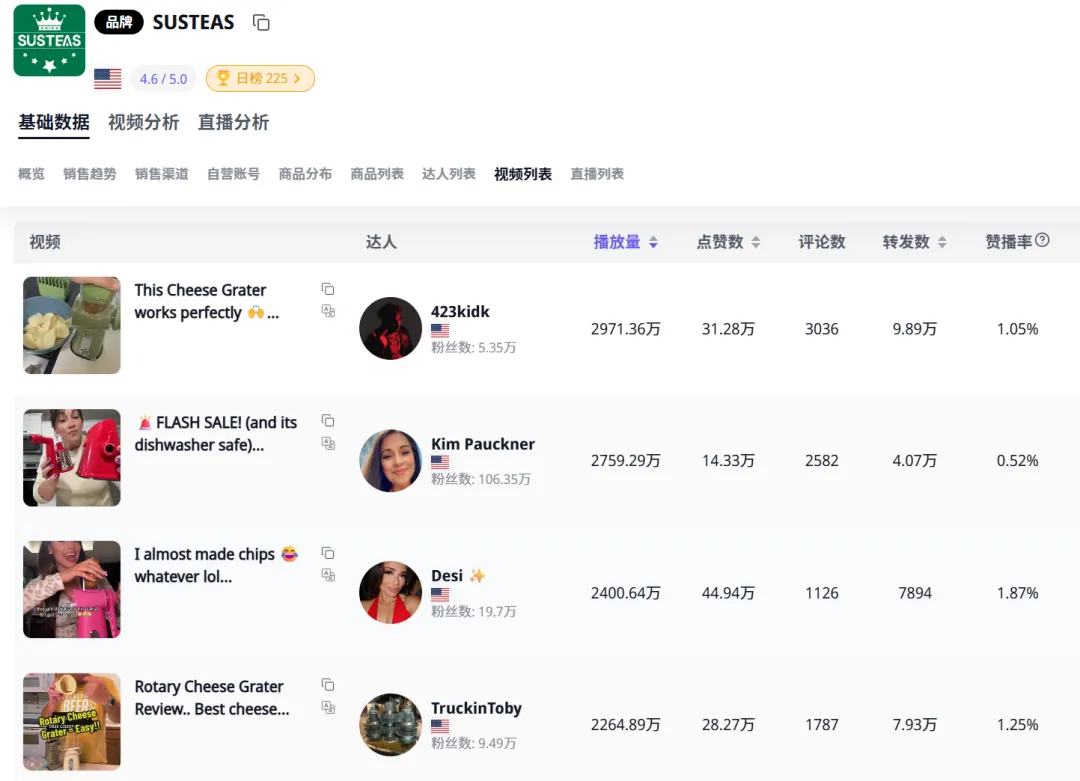
Task: Open the This Cheese Grater works perfectly title
Action: tap(207, 301)
